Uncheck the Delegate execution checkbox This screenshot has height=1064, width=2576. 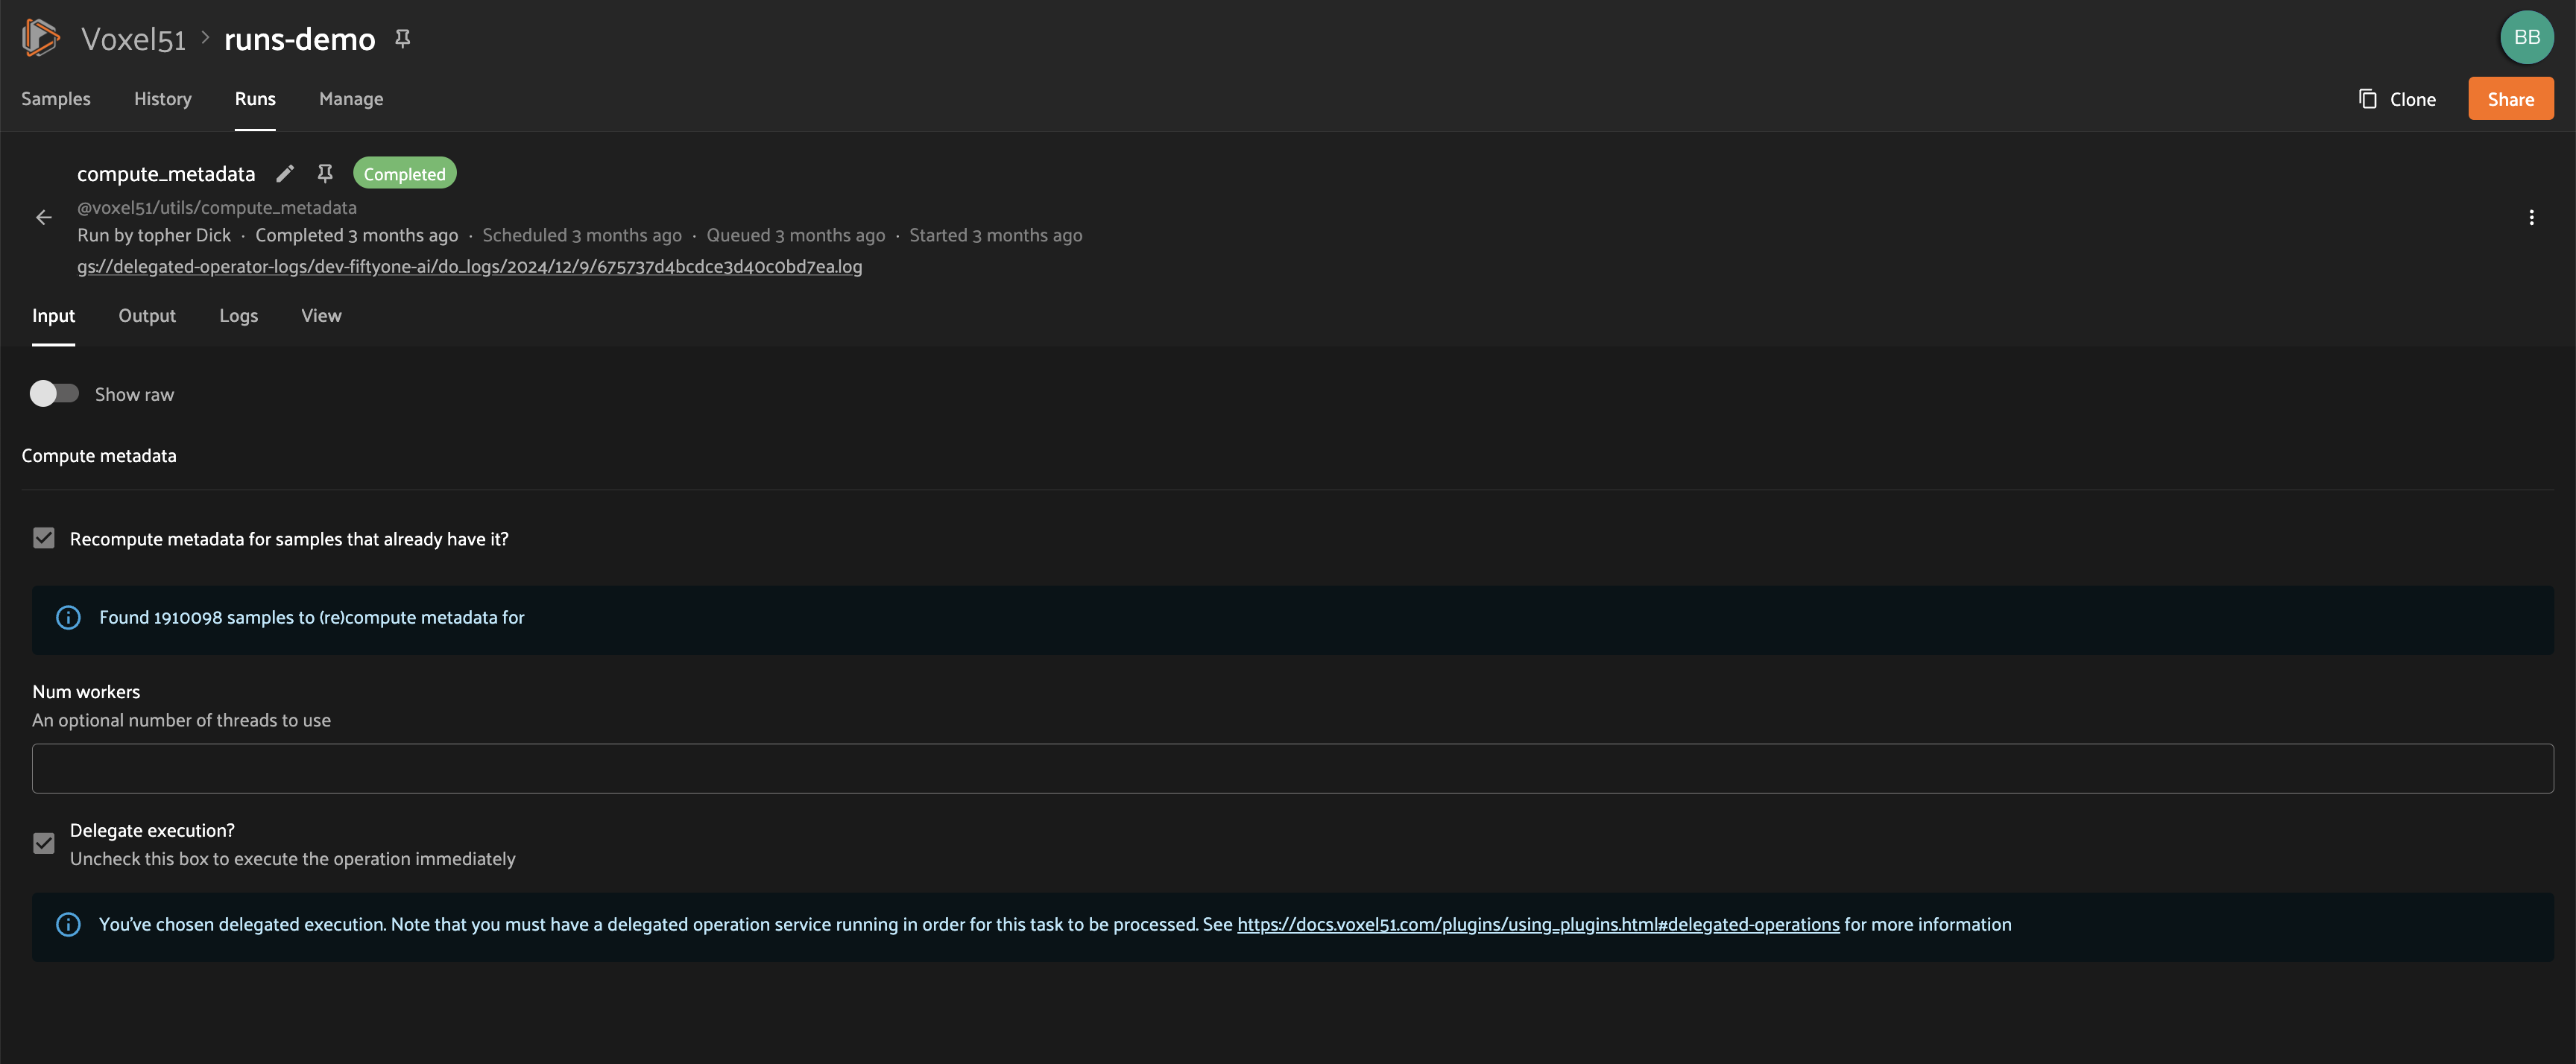tap(44, 844)
